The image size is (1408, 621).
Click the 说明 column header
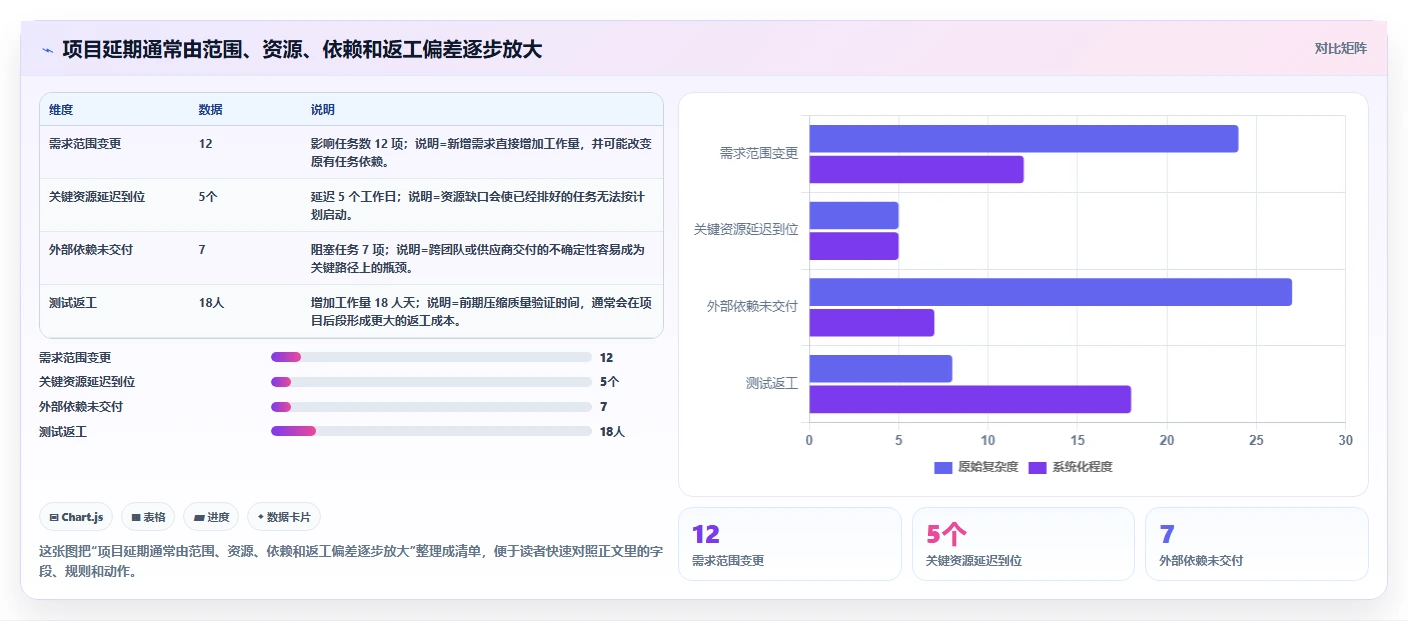click(323, 109)
